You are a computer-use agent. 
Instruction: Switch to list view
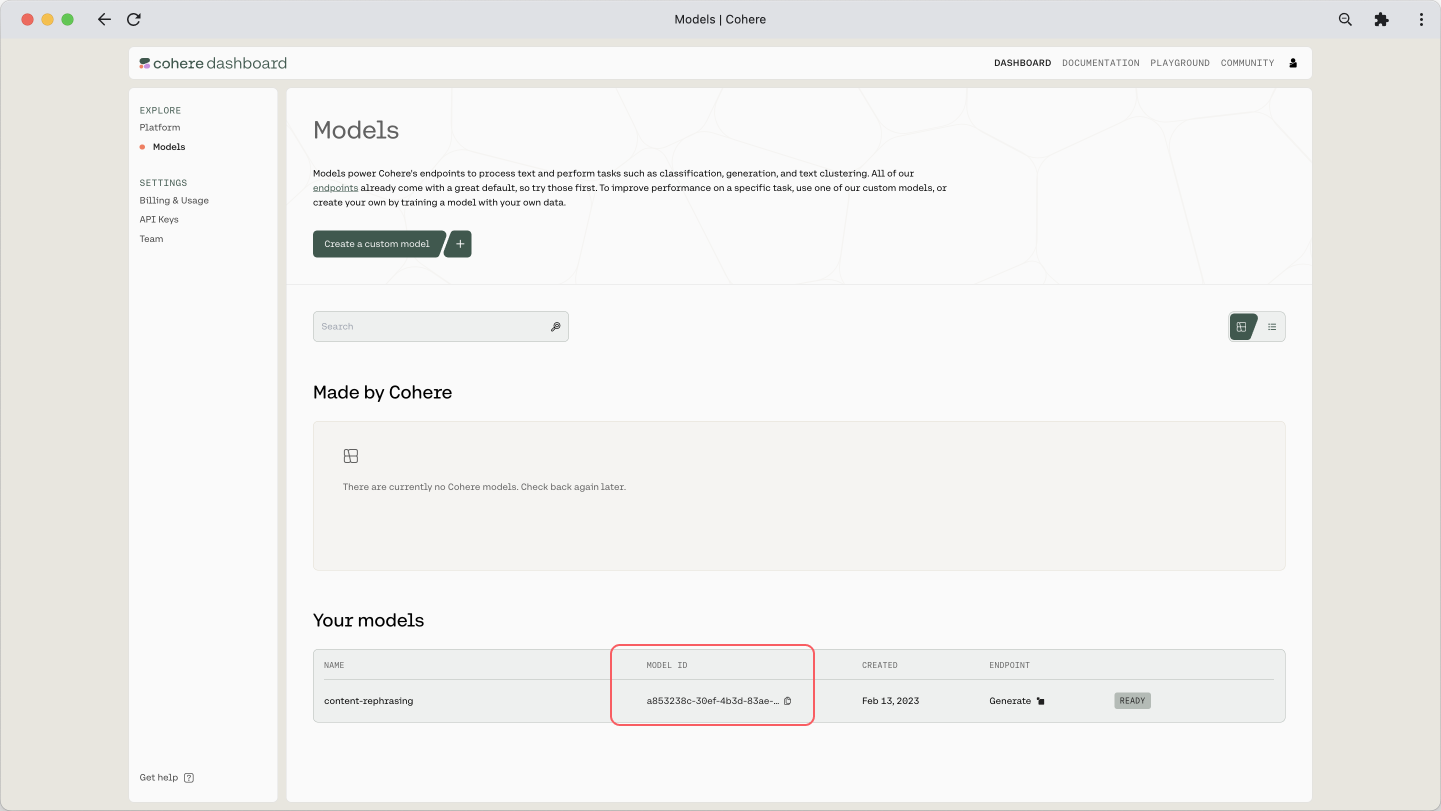coord(1272,327)
